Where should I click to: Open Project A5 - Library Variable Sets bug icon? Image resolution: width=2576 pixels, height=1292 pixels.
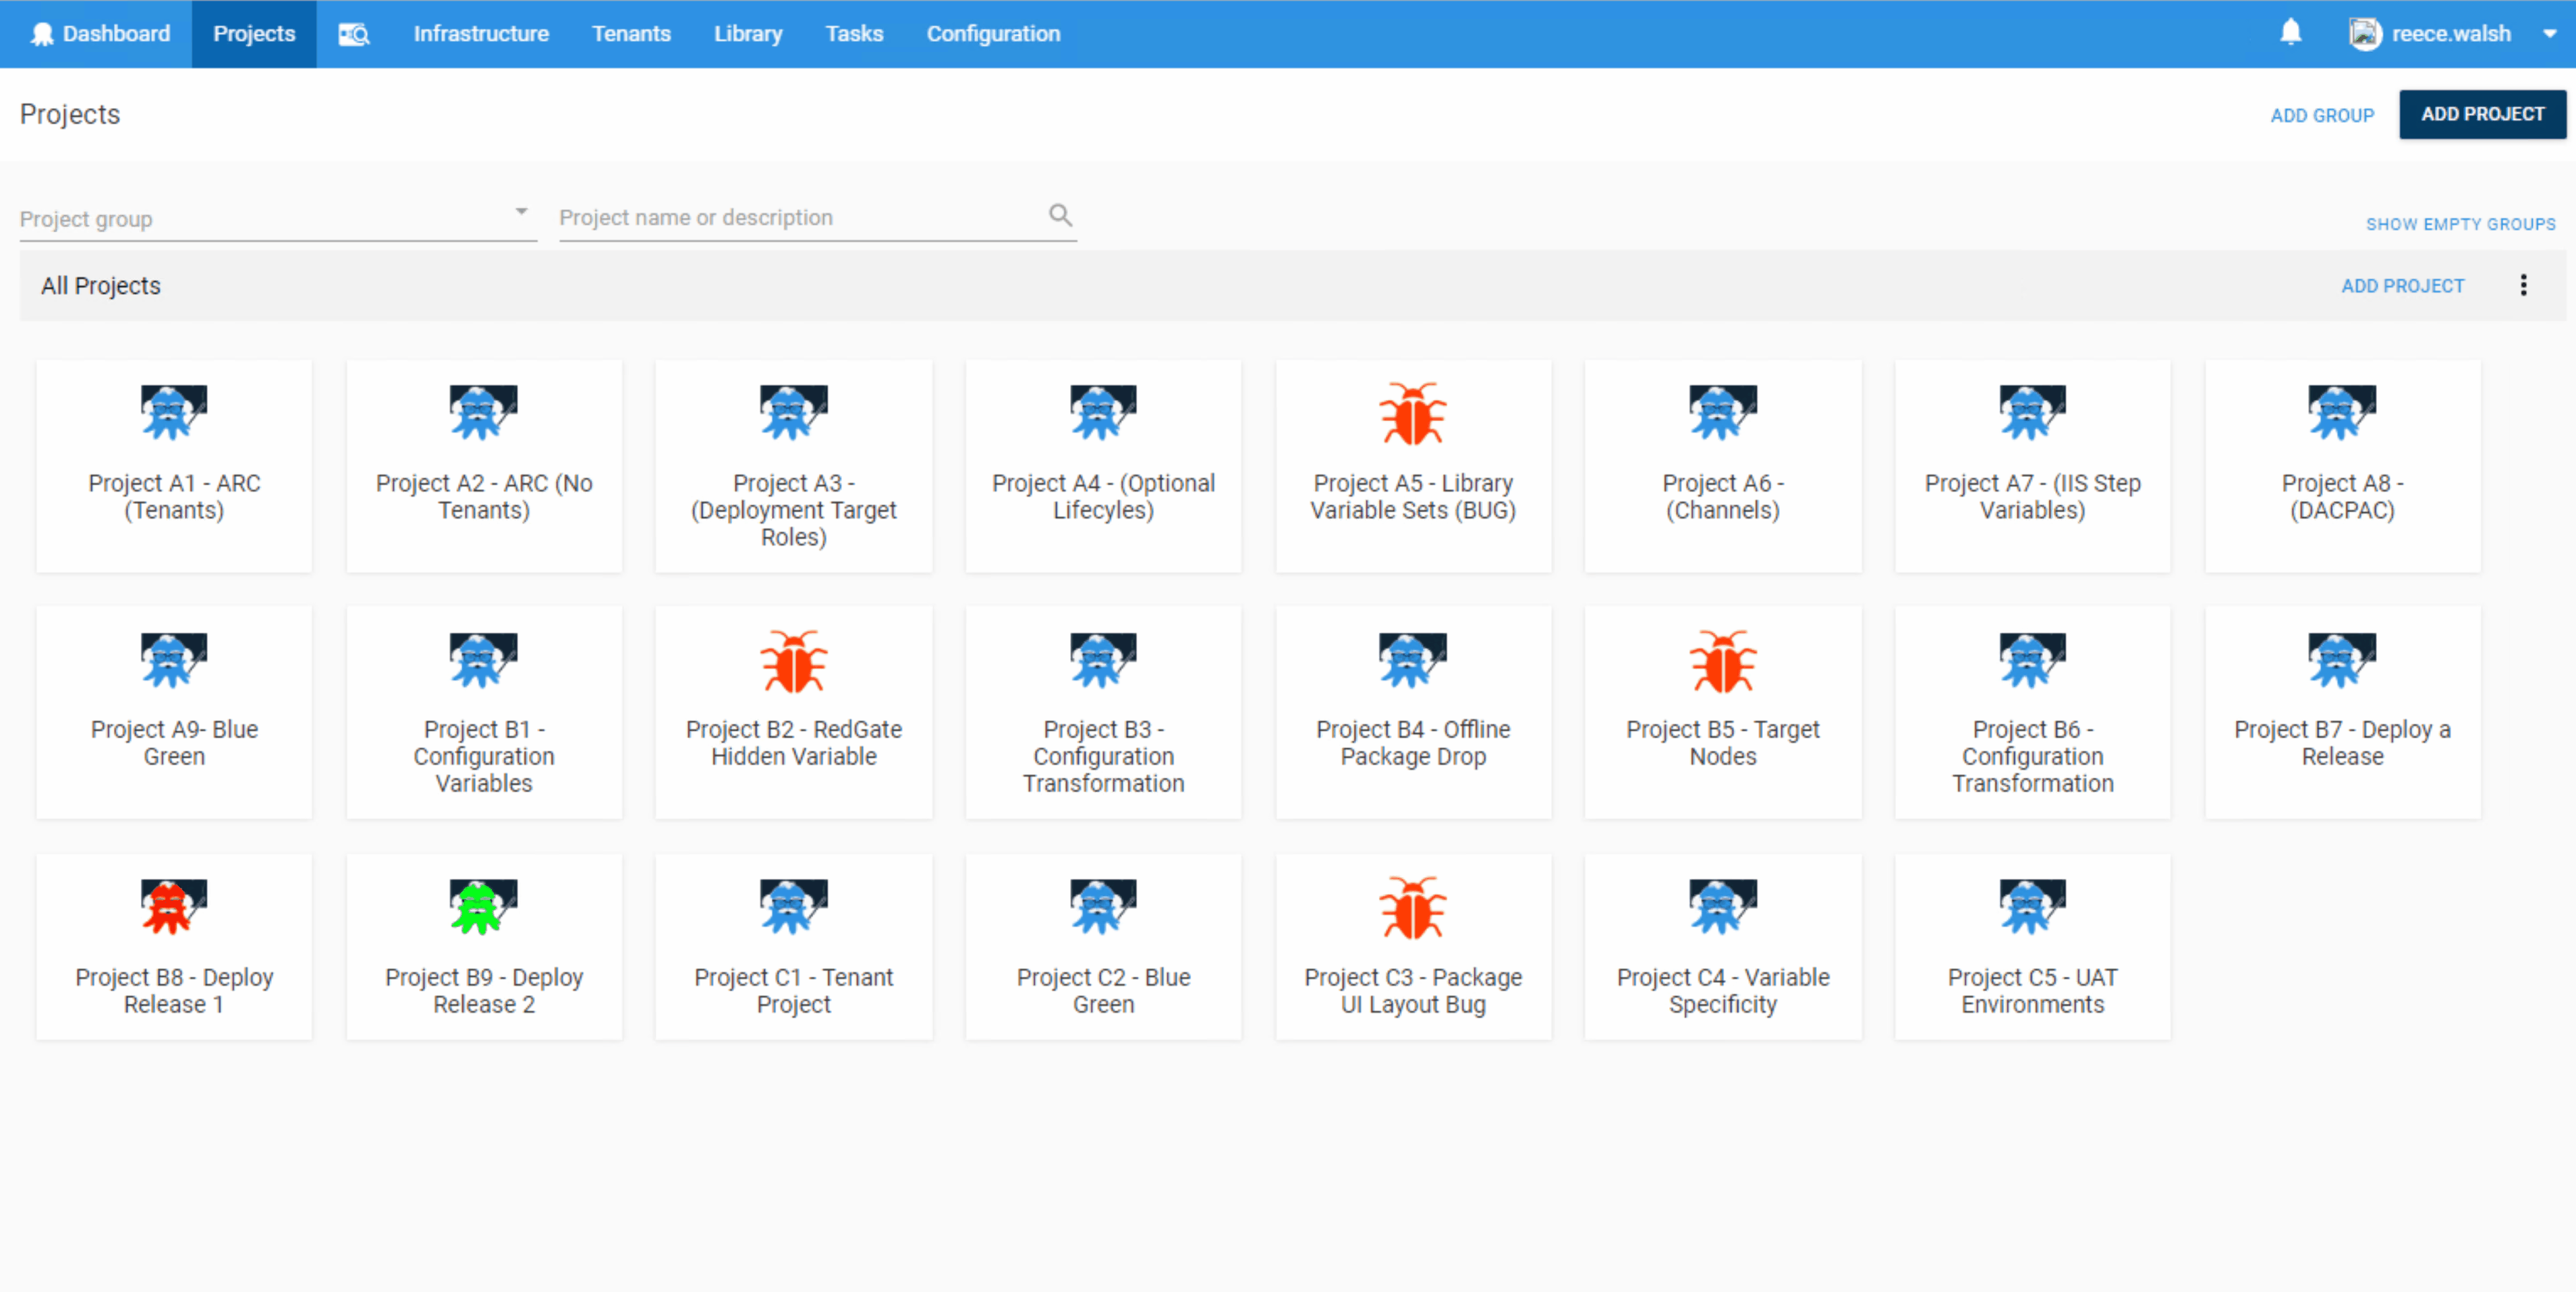1413,412
